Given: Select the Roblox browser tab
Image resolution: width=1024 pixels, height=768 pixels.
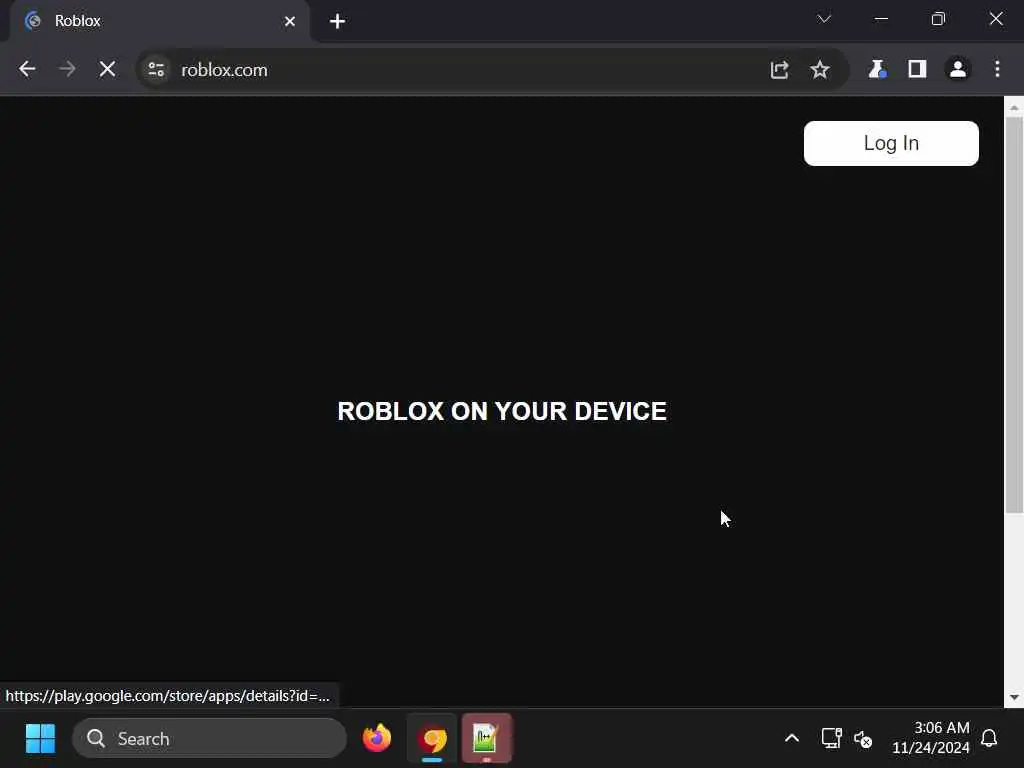Looking at the screenshot, I should pyautogui.click(x=160, y=22).
